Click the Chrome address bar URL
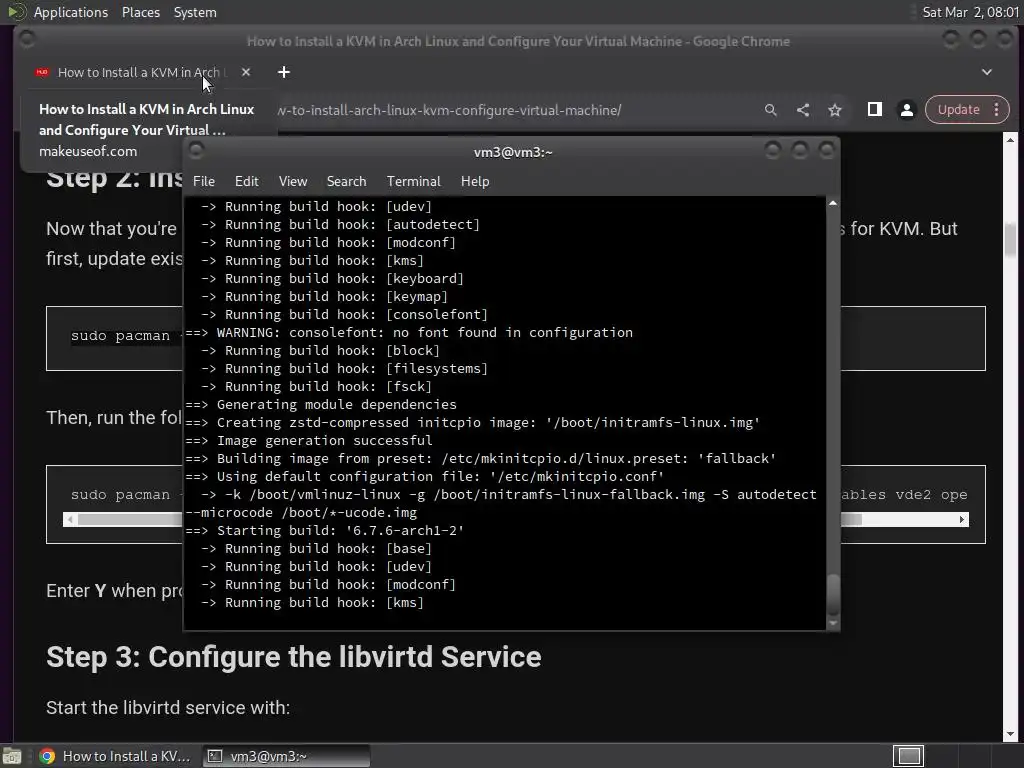Viewport: 1024px width, 768px height. point(450,110)
